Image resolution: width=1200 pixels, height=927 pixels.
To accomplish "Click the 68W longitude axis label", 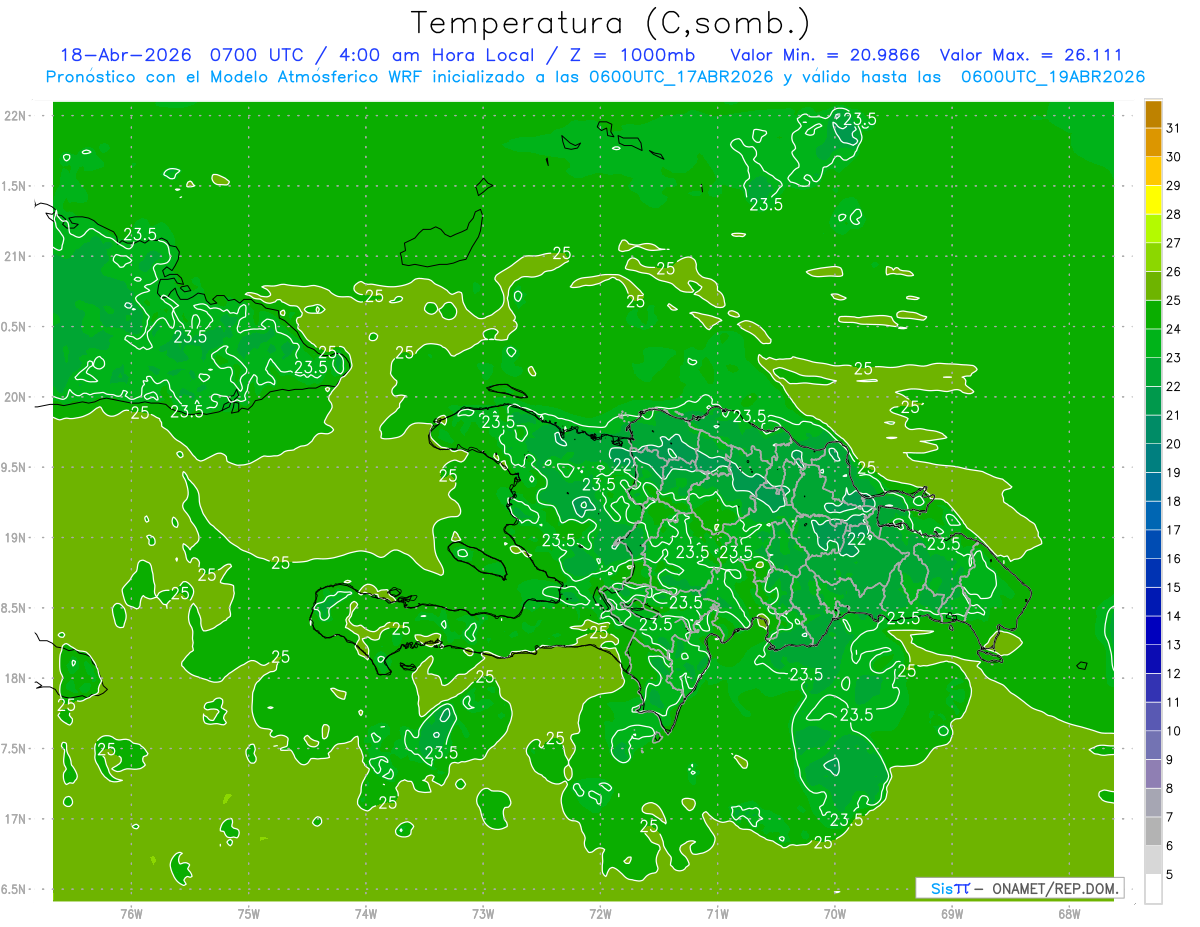I will tap(1068, 913).
